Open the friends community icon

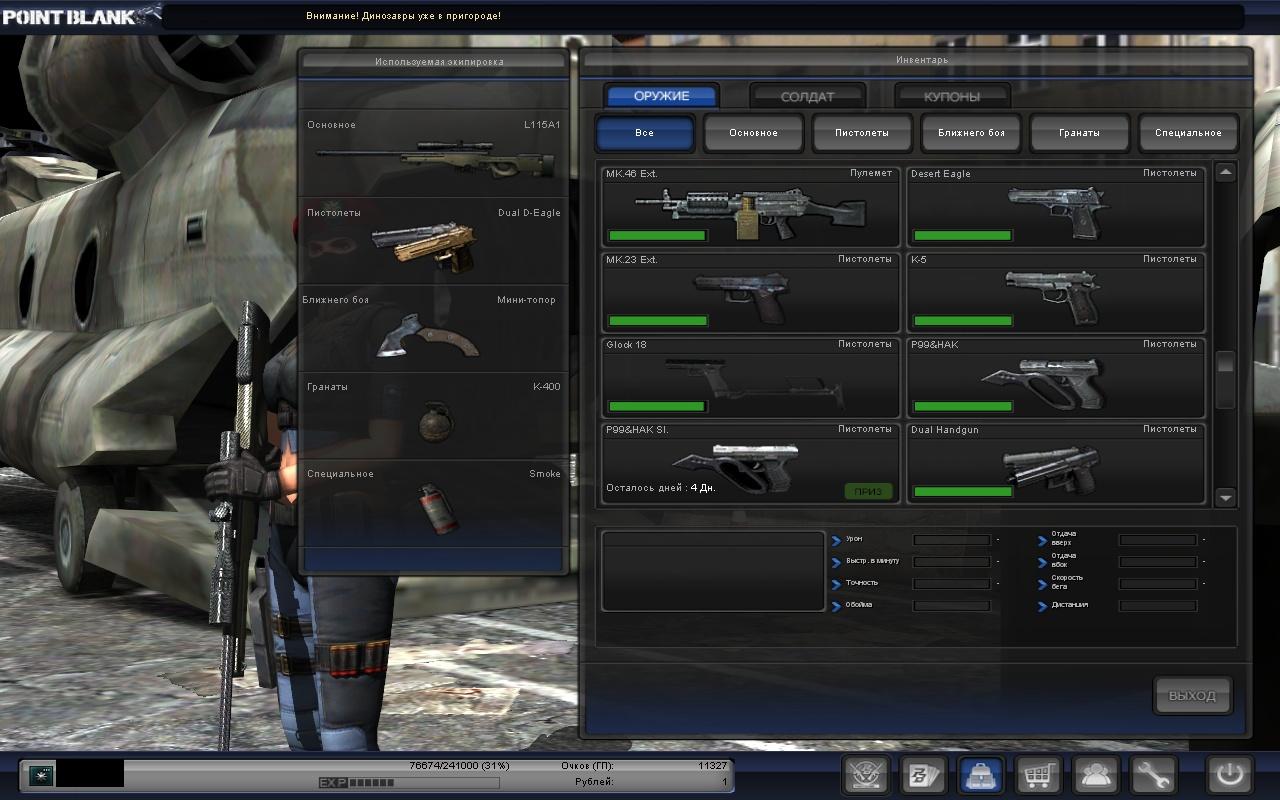1096,775
